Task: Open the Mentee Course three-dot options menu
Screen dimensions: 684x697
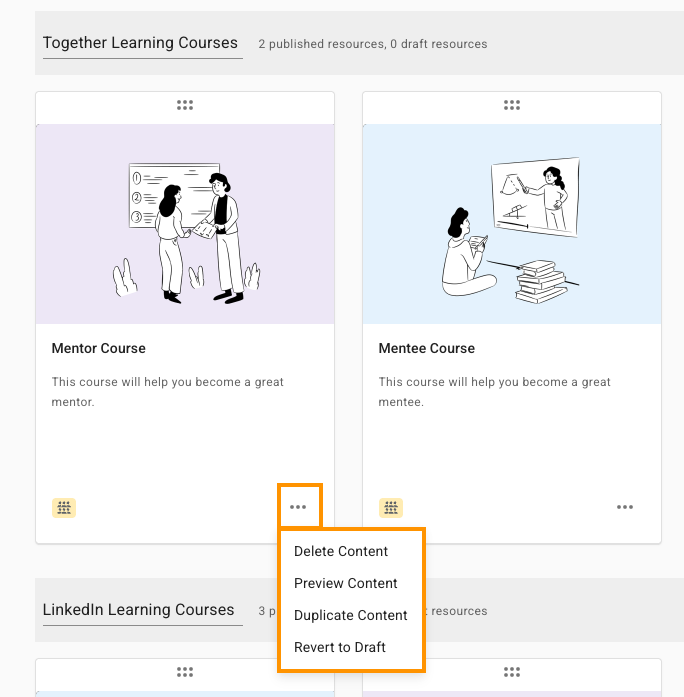Action: [x=625, y=507]
